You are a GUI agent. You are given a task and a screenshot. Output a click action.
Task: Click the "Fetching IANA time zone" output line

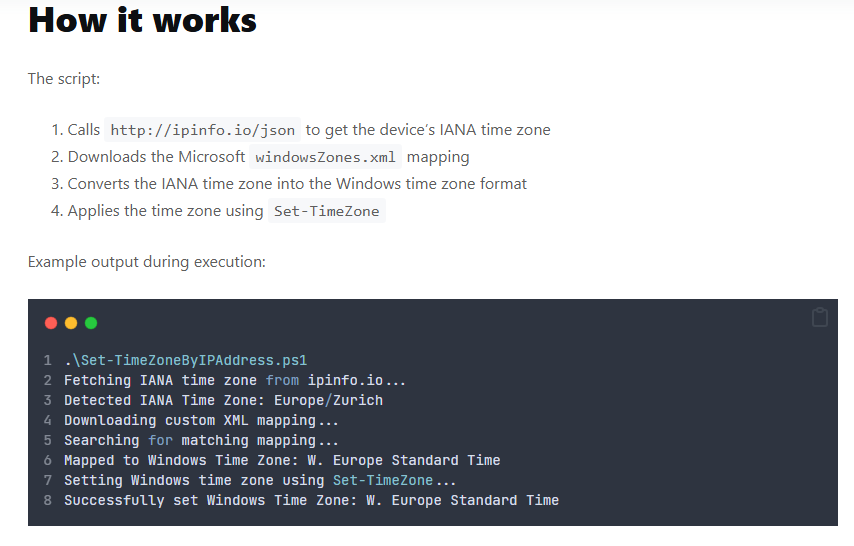(x=235, y=380)
